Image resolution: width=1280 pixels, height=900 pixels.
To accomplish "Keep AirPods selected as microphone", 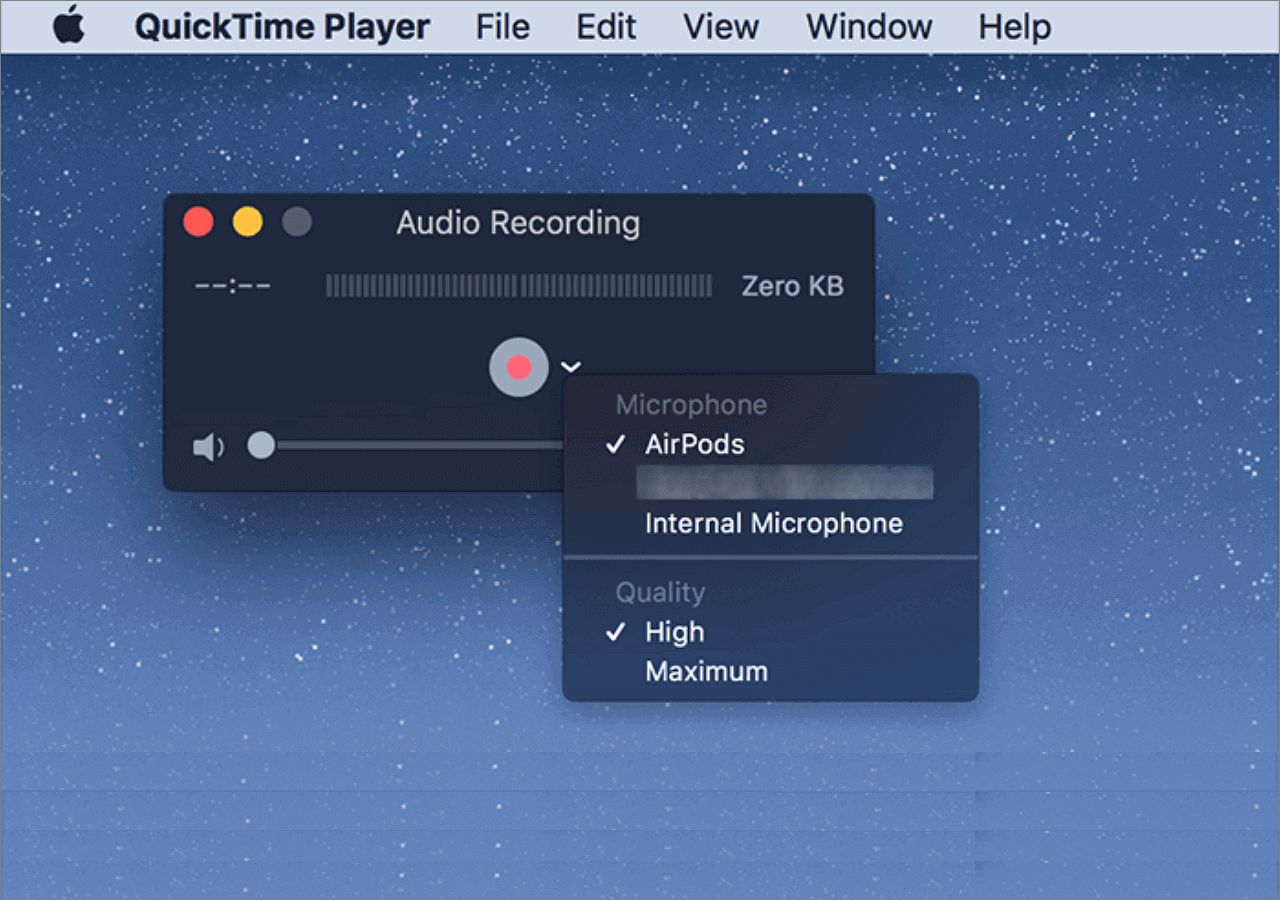I will 694,445.
